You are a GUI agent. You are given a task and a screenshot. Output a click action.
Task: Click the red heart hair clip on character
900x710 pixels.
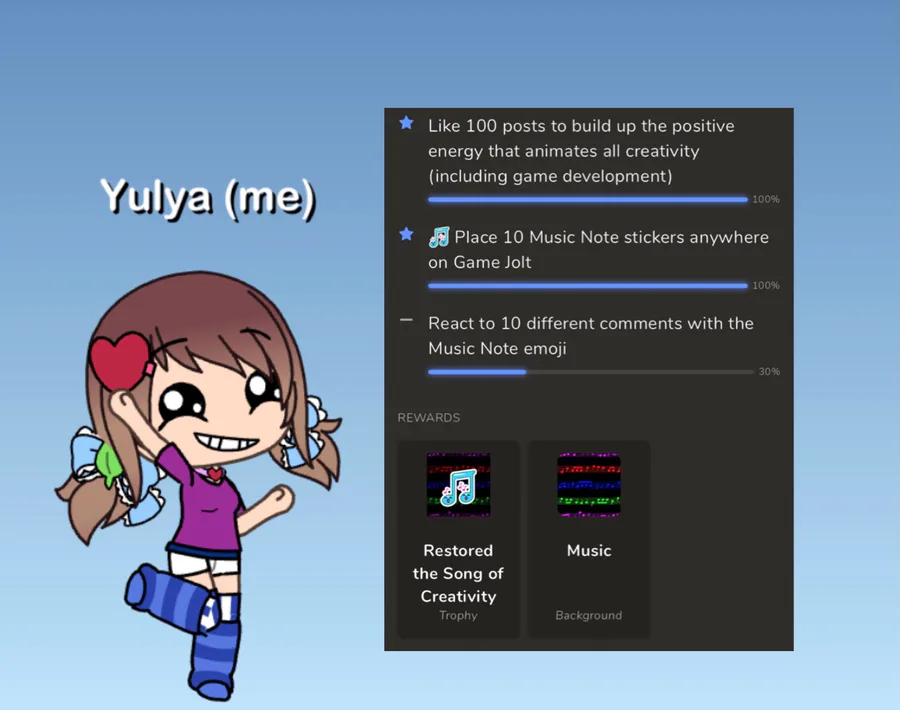coord(121,362)
